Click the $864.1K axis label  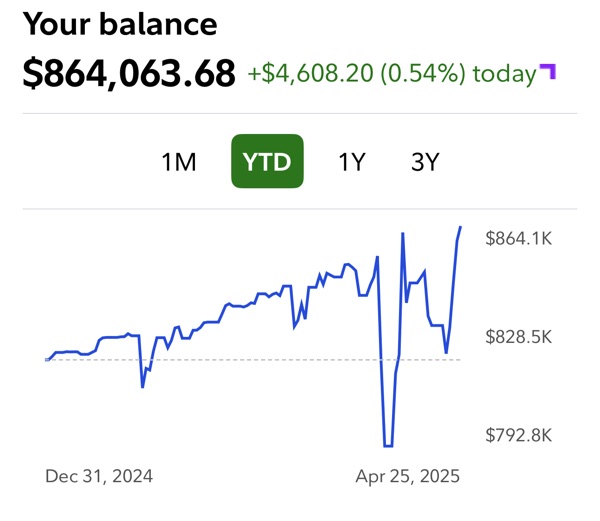click(518, 238)
